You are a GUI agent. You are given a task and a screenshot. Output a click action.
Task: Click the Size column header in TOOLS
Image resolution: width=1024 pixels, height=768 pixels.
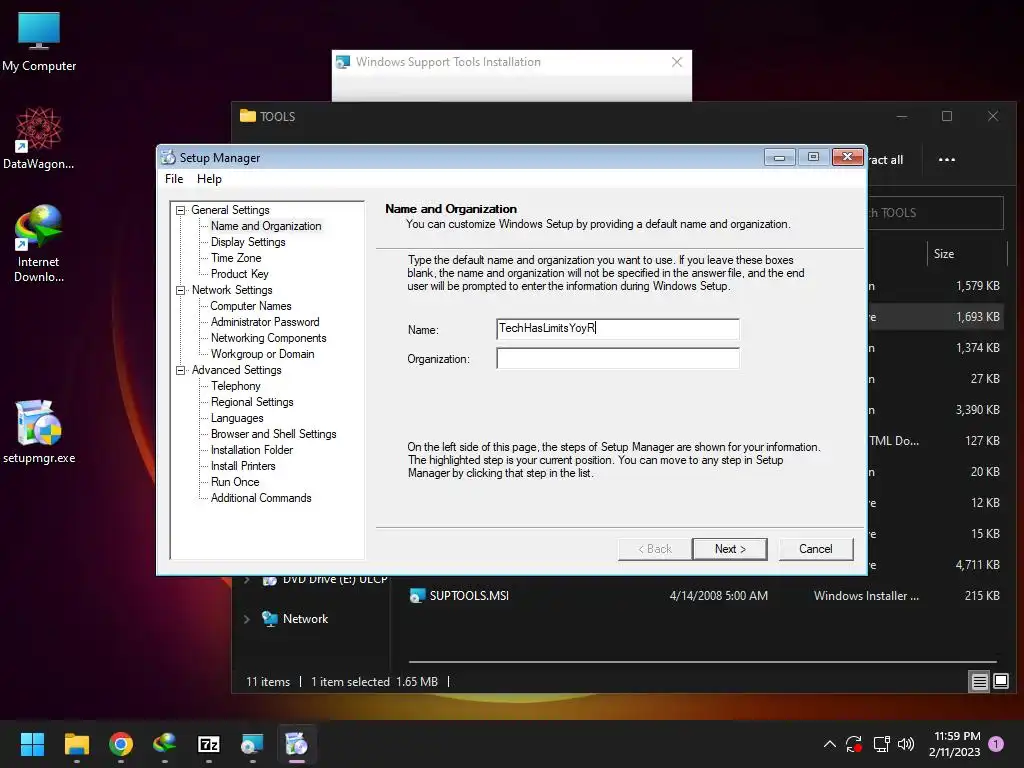pos(967,254)
